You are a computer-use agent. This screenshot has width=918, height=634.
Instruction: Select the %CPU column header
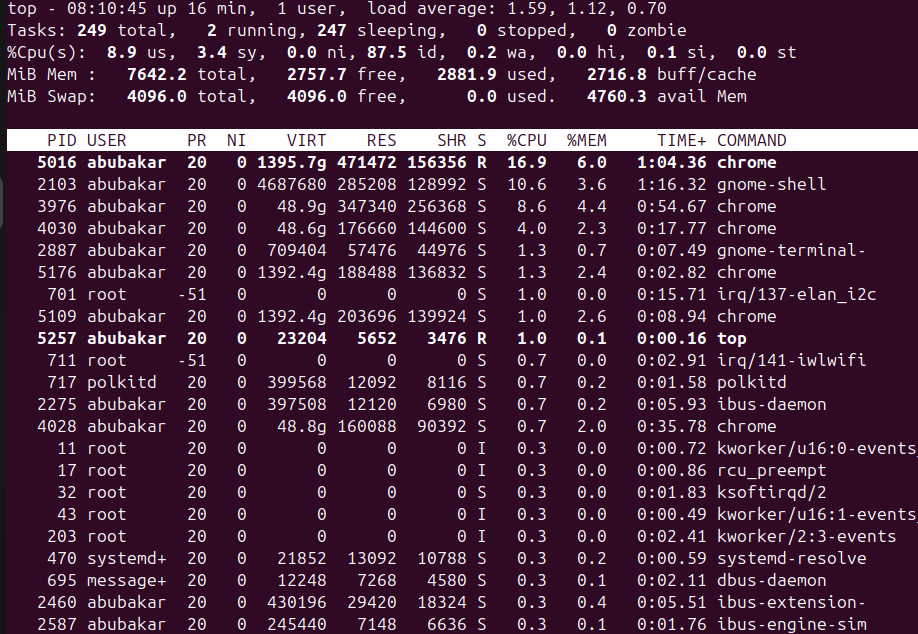pyautogui.click(x=526, y=140)
